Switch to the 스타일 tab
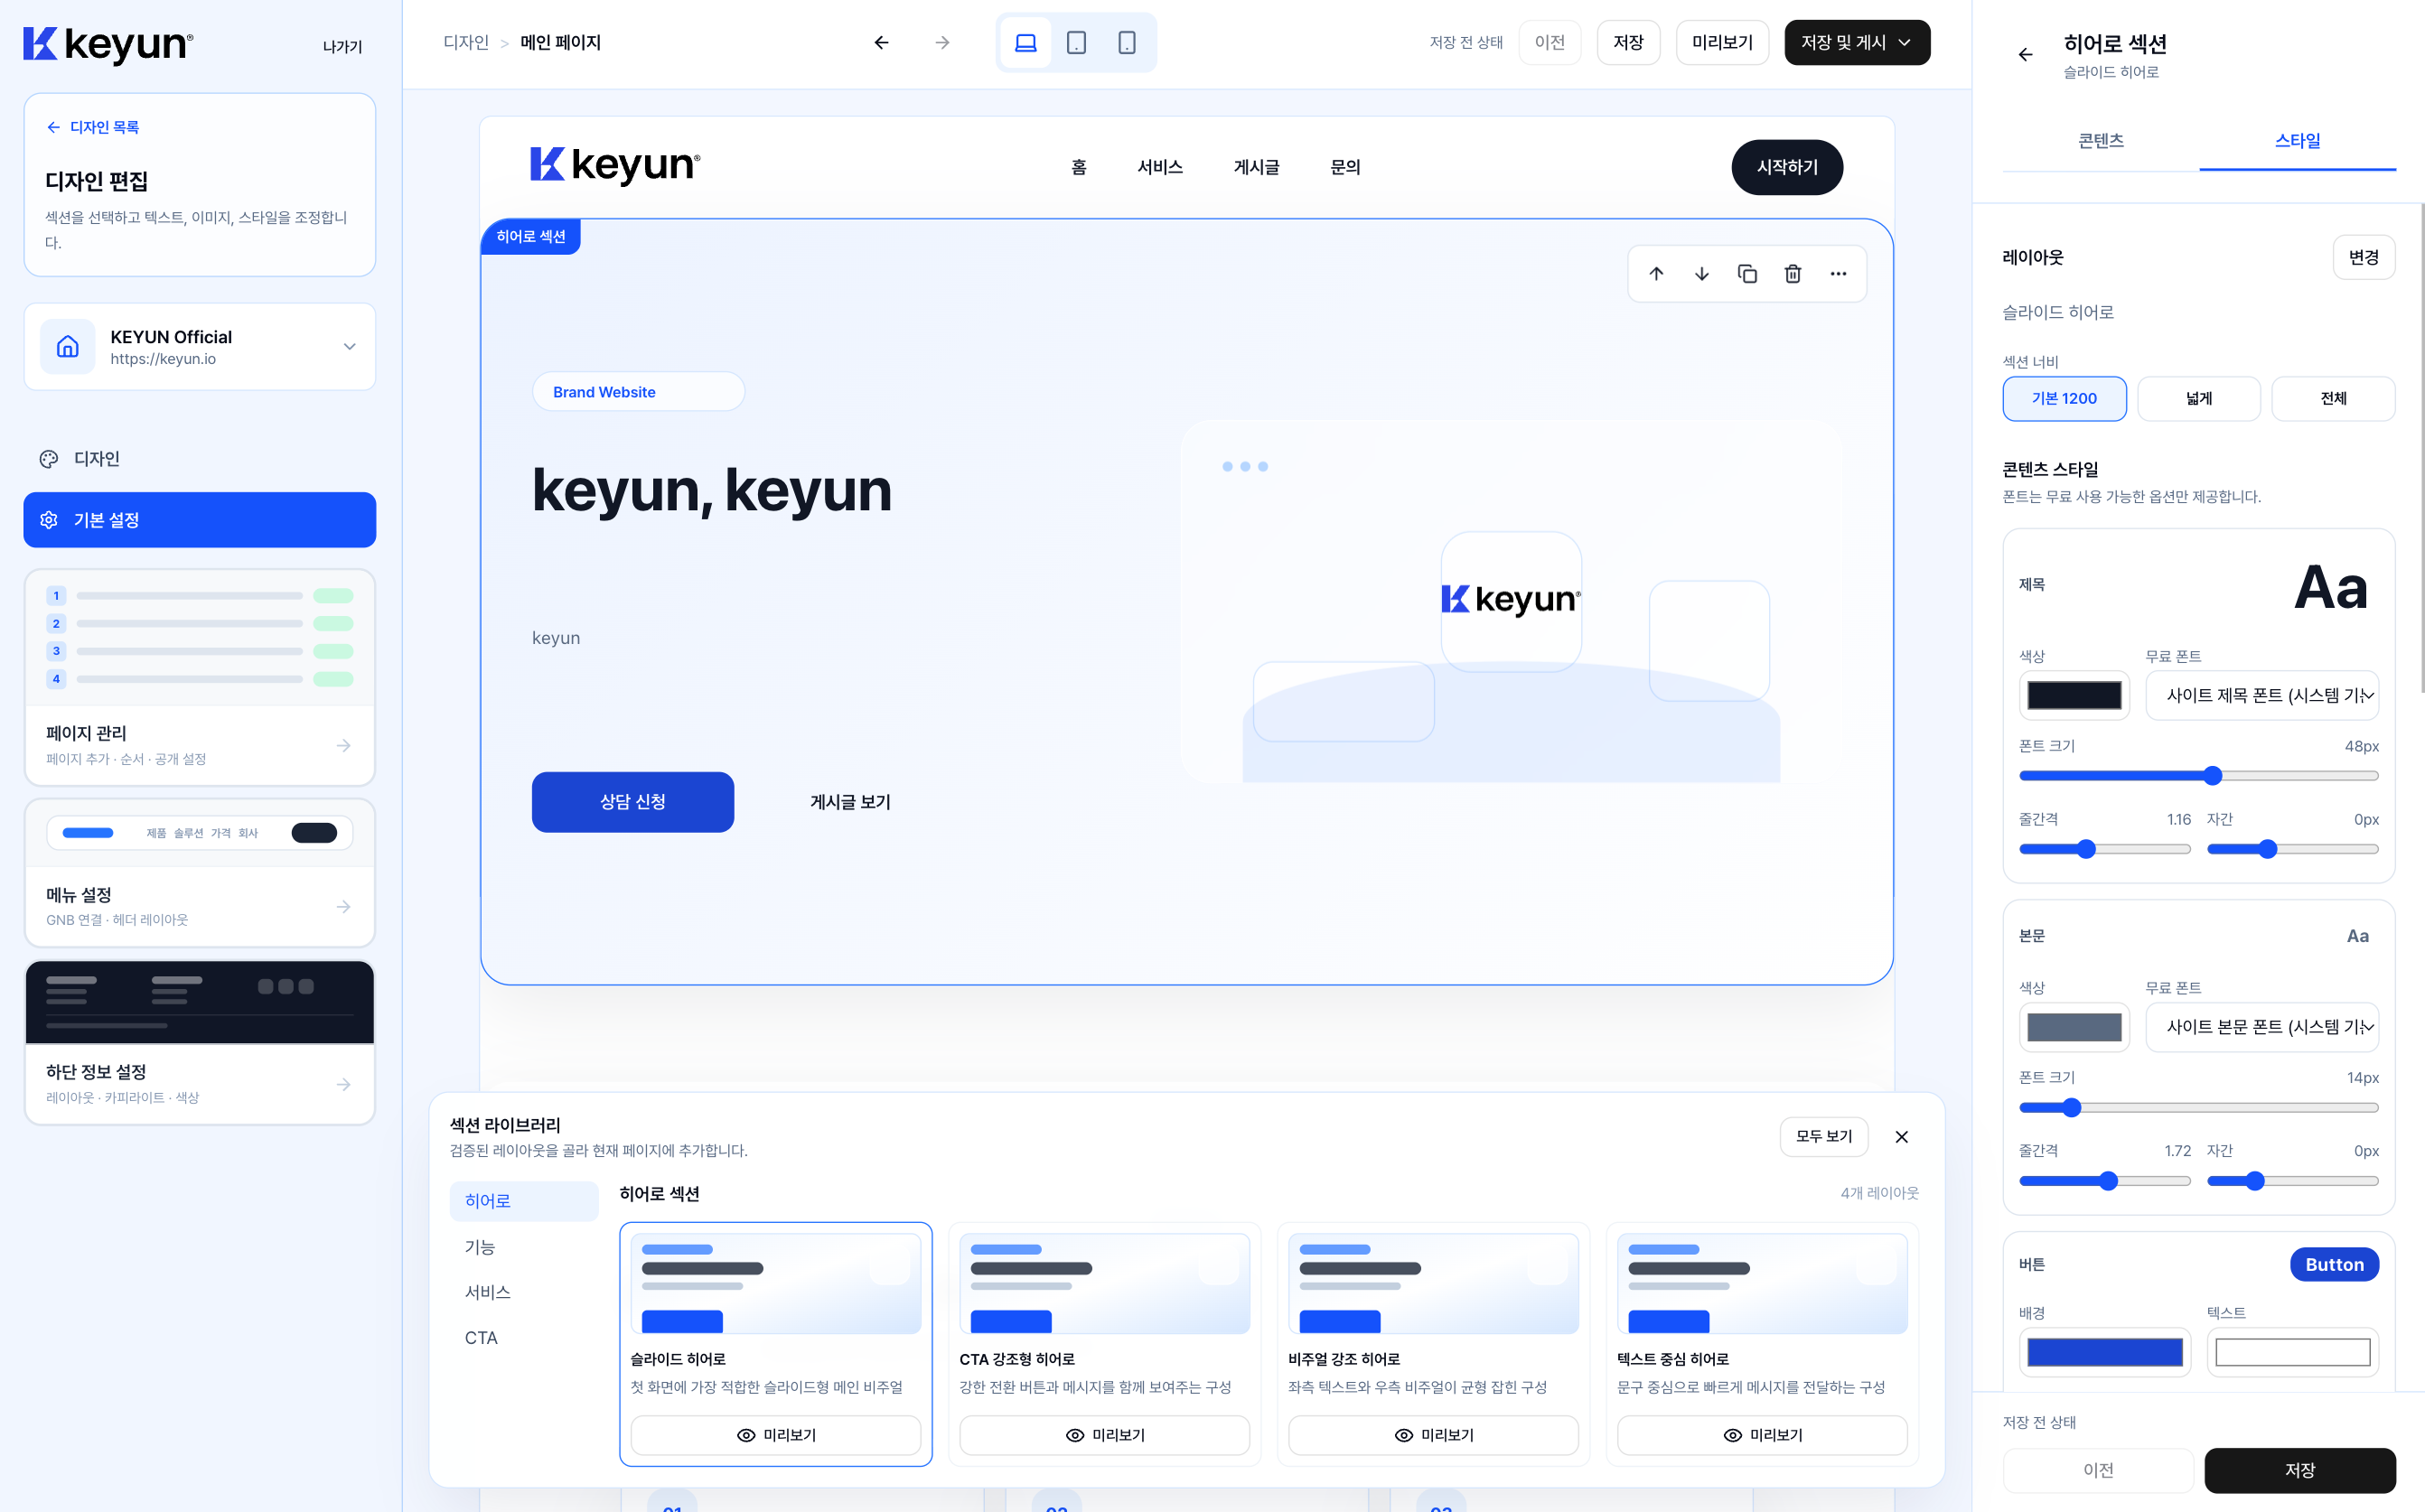Screen dimensions: 2425x1512 2298,141
